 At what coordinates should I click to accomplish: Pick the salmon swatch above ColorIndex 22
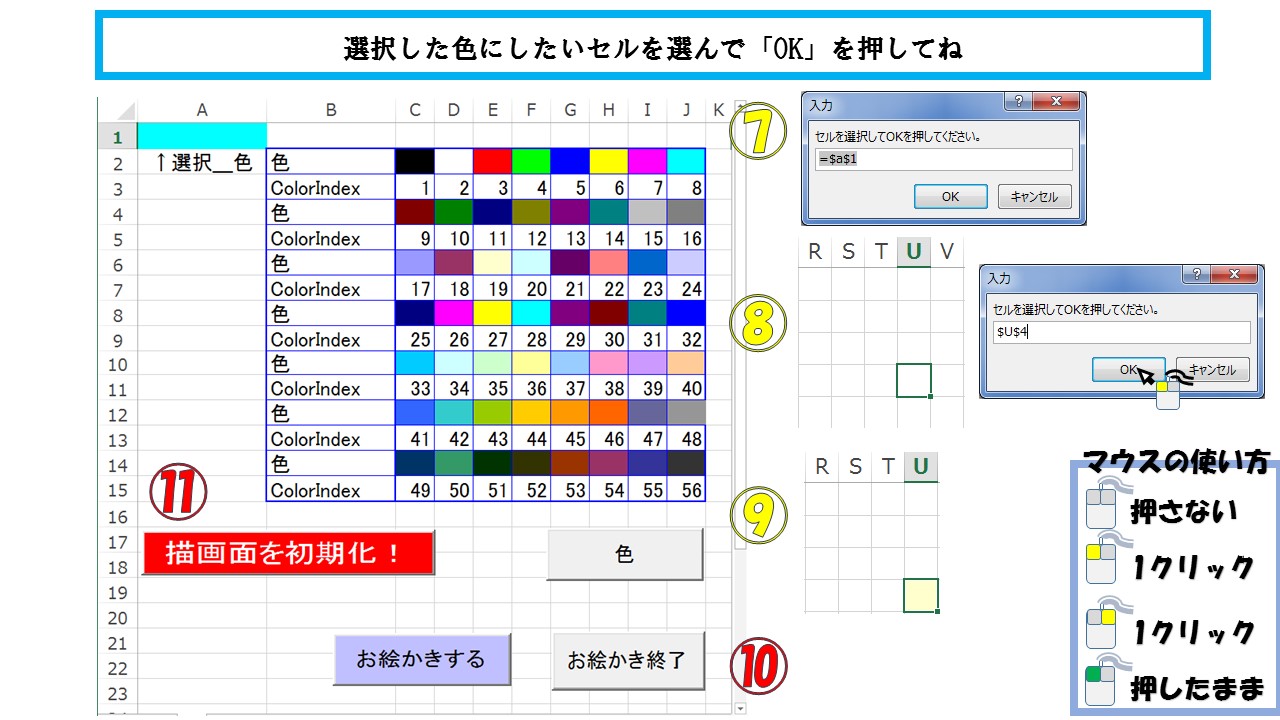click(x=608, y=262)
